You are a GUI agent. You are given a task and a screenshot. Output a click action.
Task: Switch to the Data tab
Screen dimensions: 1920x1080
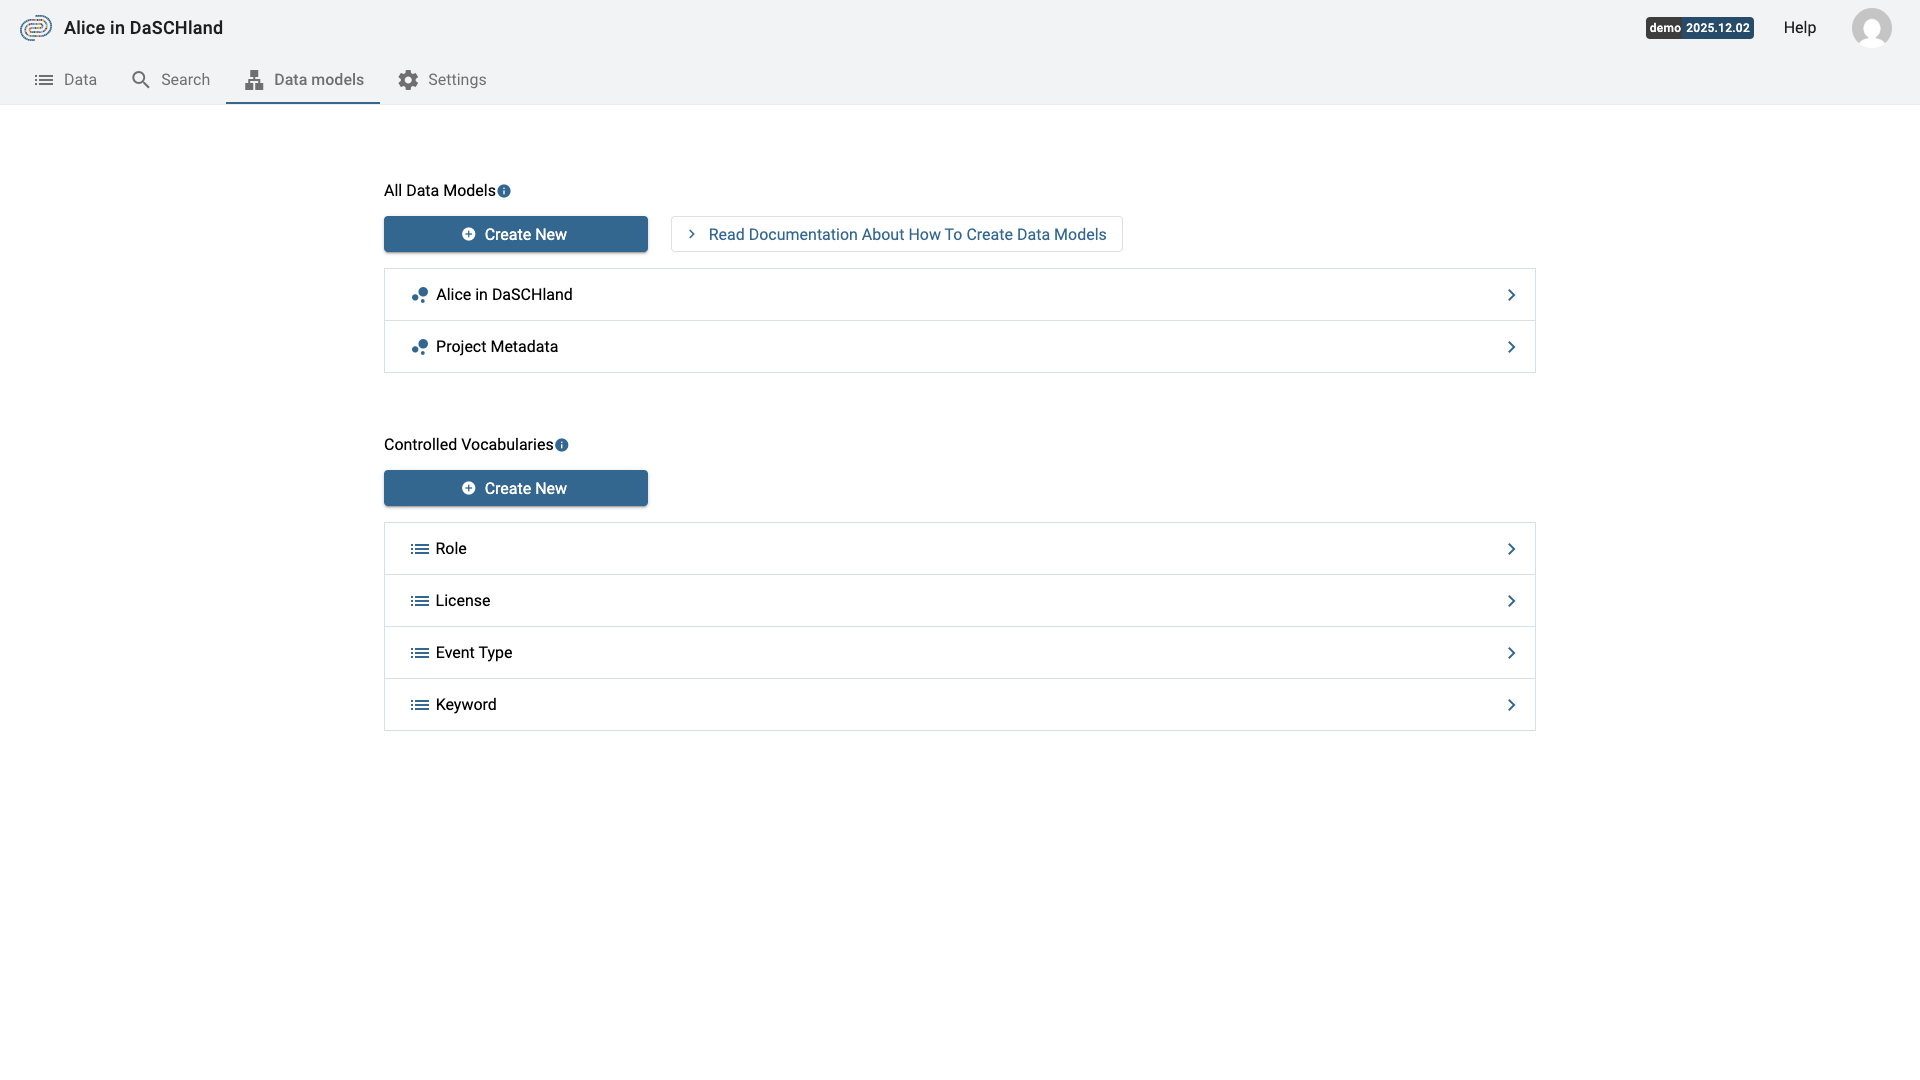coord(66,80)
